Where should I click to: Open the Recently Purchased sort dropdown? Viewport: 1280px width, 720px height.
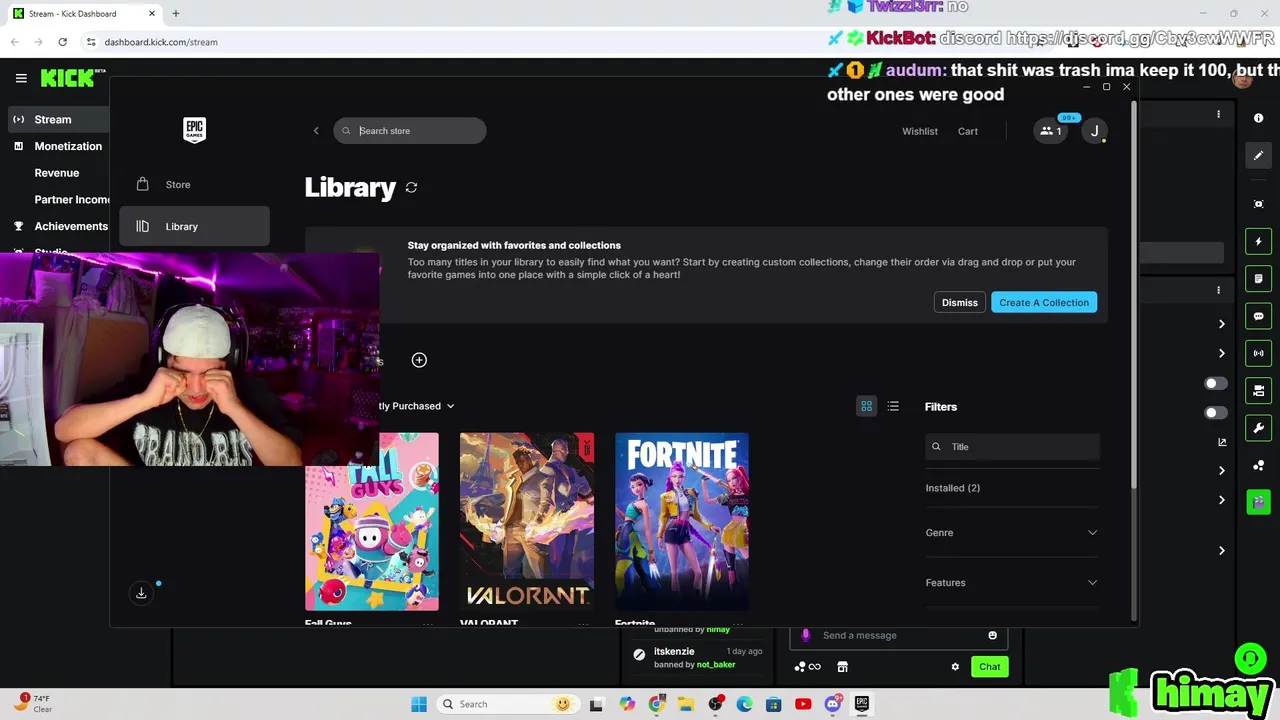click(x=417, y=406)
